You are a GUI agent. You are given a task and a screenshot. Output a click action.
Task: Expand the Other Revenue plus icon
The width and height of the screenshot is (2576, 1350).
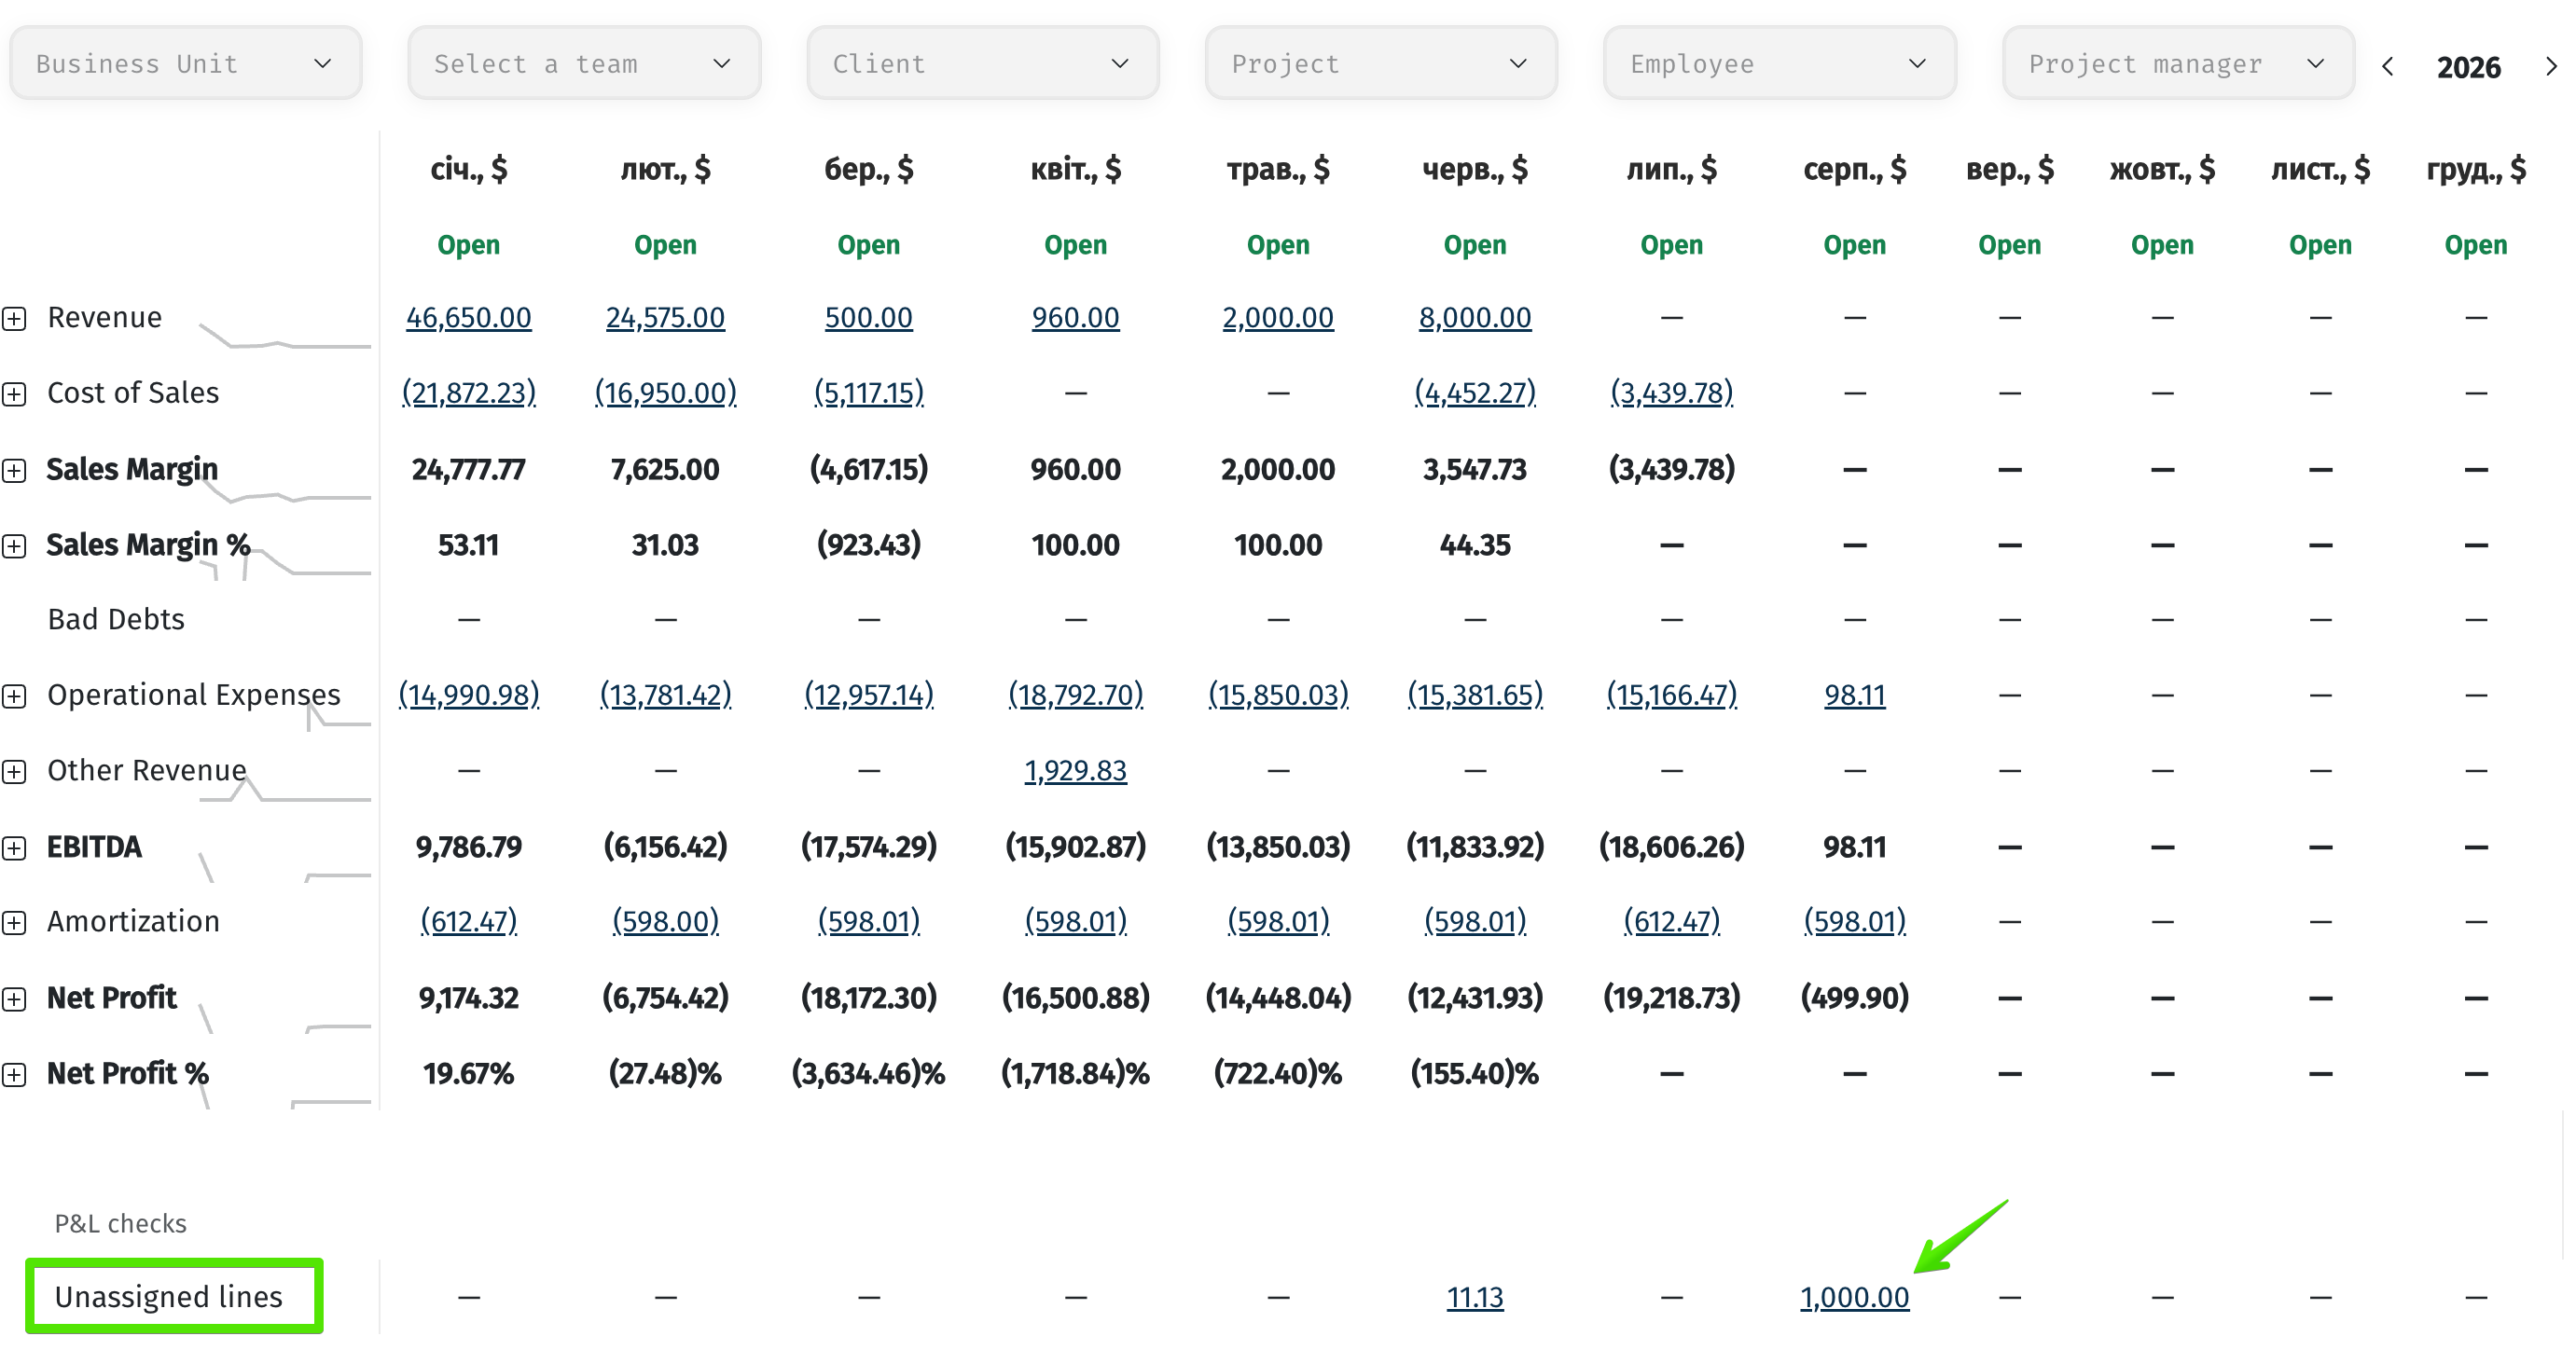(x=14, y=772)
